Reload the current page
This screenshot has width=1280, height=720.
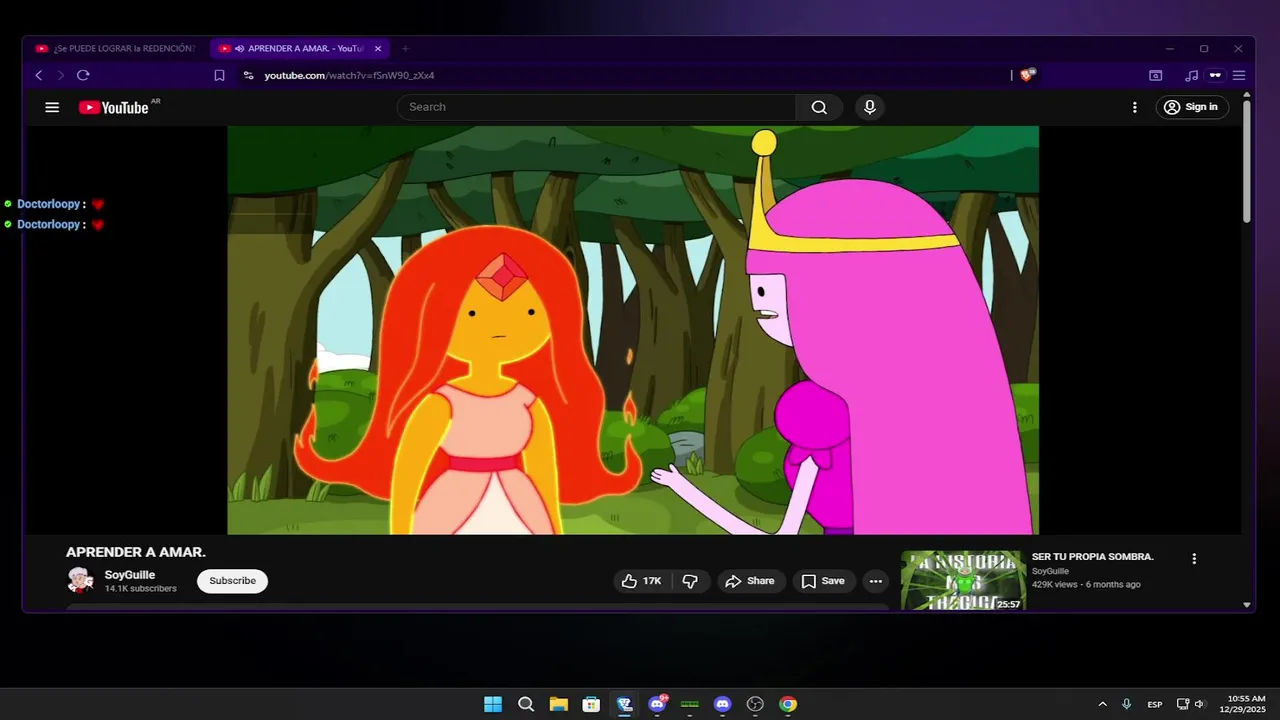pos(83,75)
